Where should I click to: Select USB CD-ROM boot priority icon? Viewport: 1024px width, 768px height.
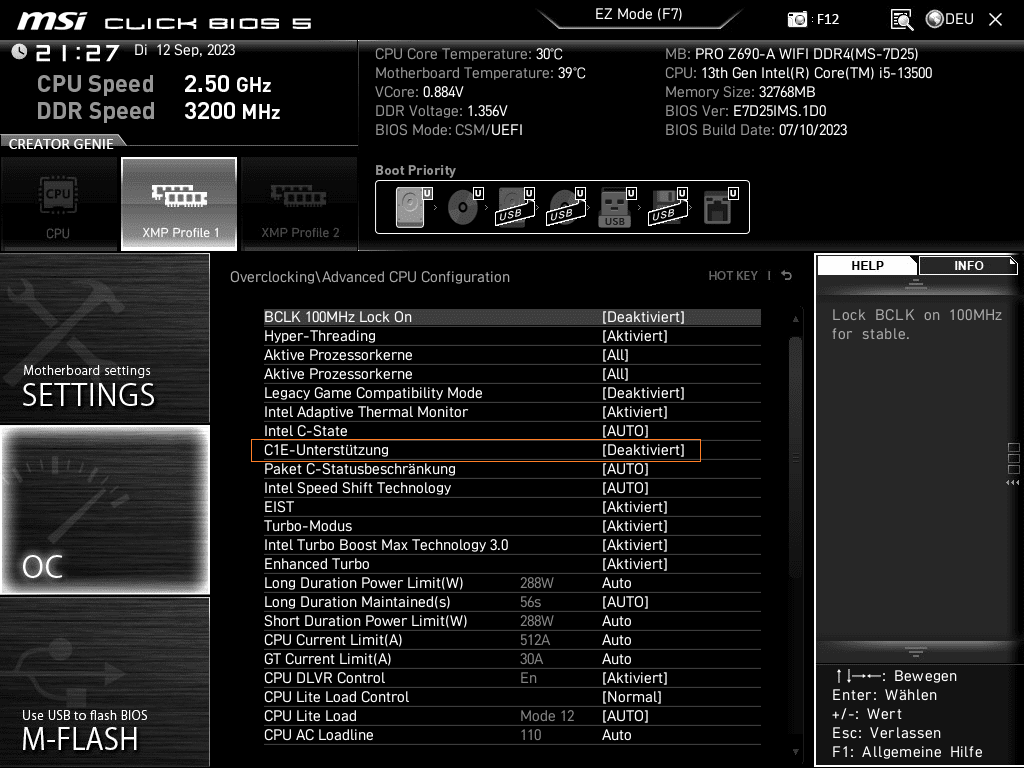pyautogui.click(x=566, y=207)
